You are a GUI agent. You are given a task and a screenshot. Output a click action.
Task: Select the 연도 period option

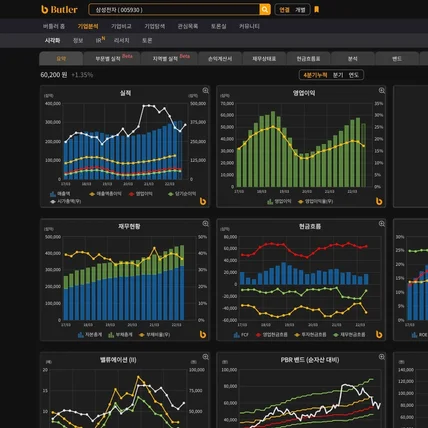coord(353,75)
